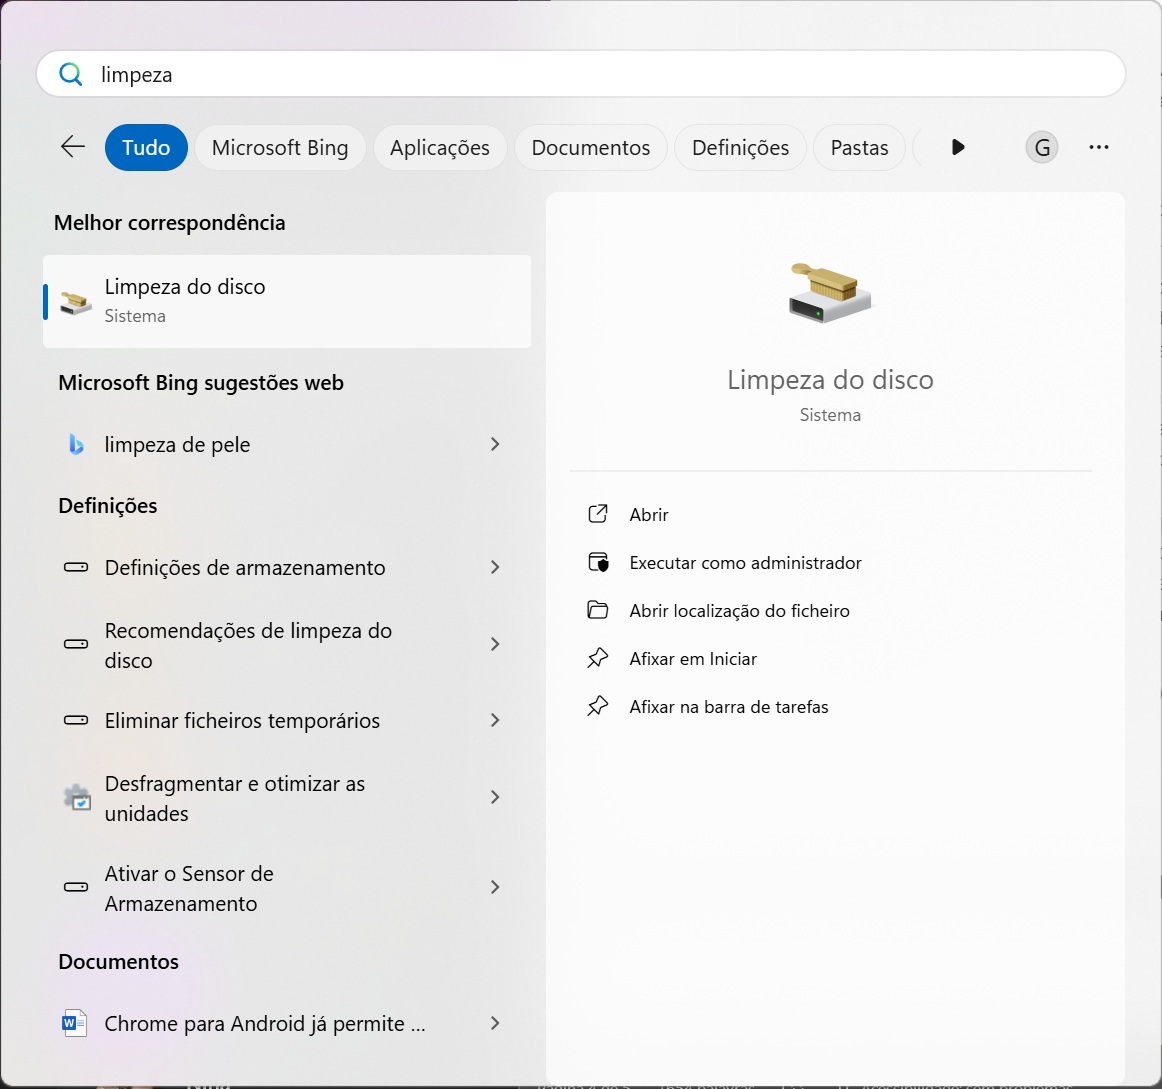This screenshot has height=1089, width=1162.
Task: Expand limpeza de pele web suggestion chevron
Action: (x=495, y=444)
